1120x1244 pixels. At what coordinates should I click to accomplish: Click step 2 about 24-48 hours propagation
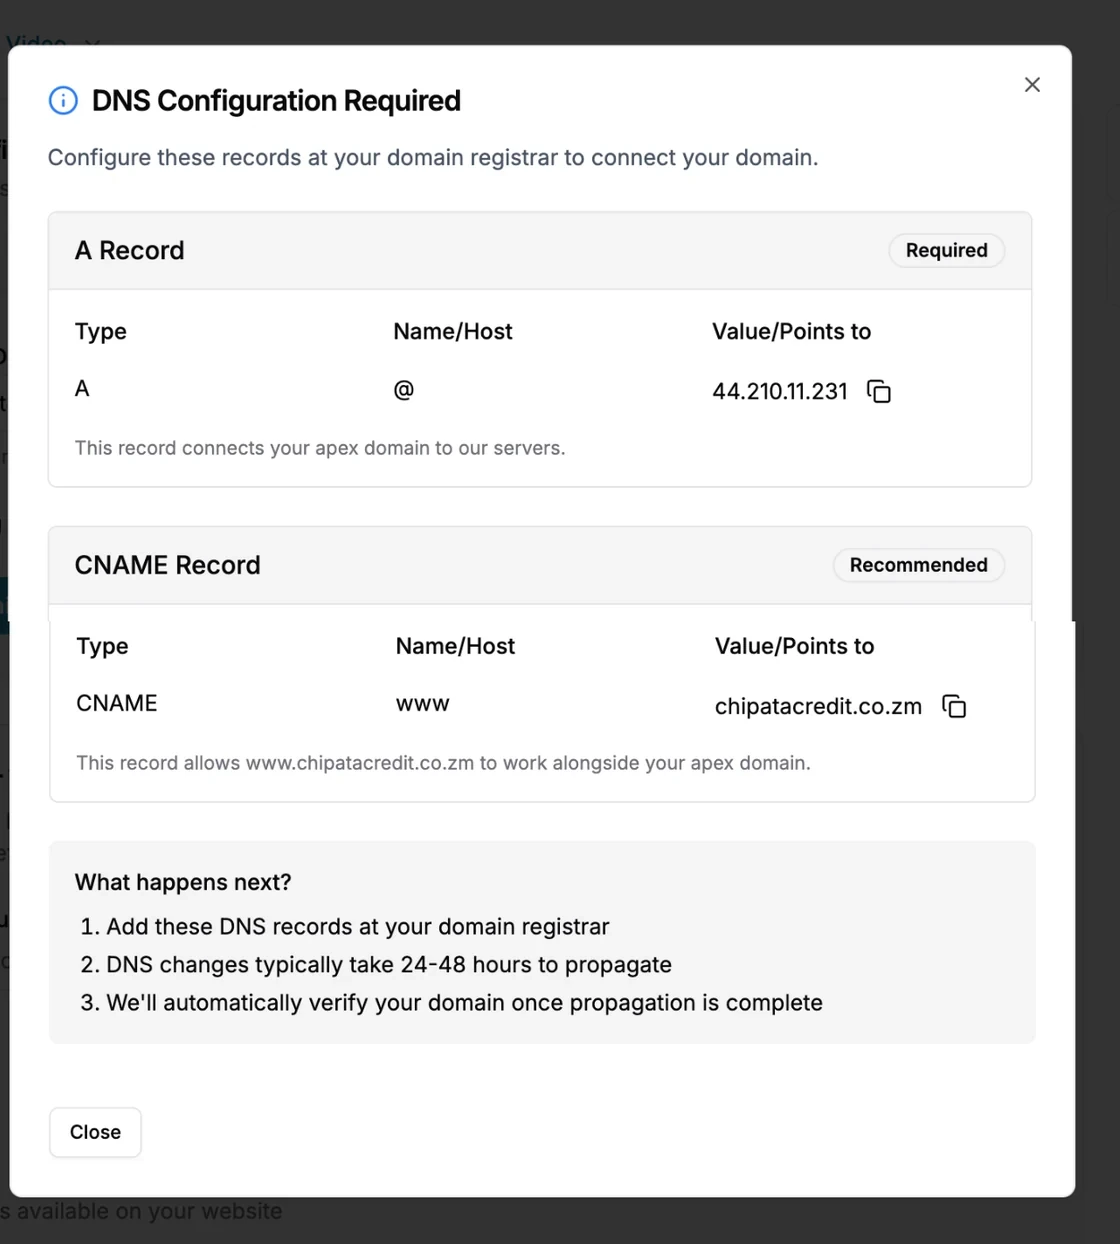(389, 965)
